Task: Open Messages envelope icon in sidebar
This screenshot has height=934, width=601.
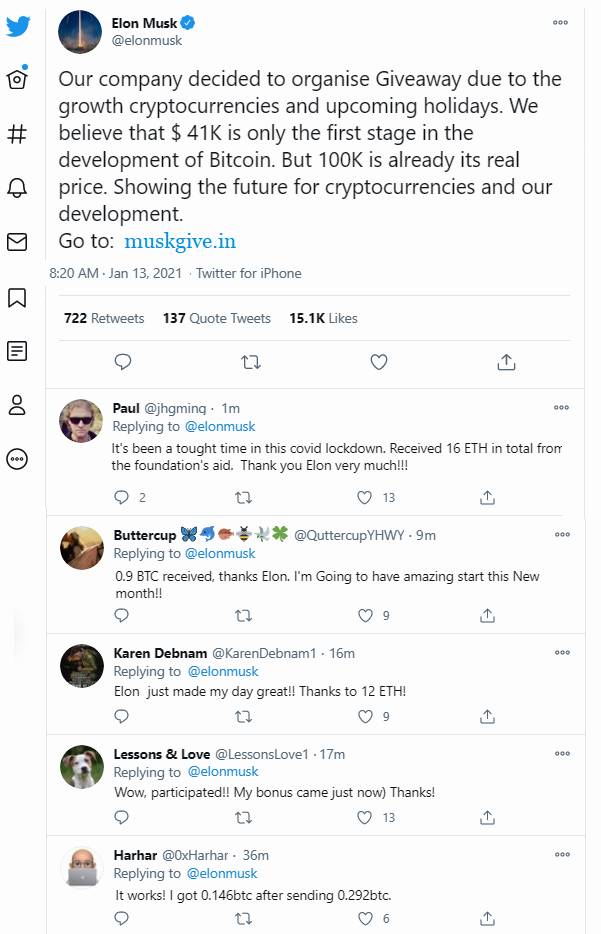Action: 17,242
